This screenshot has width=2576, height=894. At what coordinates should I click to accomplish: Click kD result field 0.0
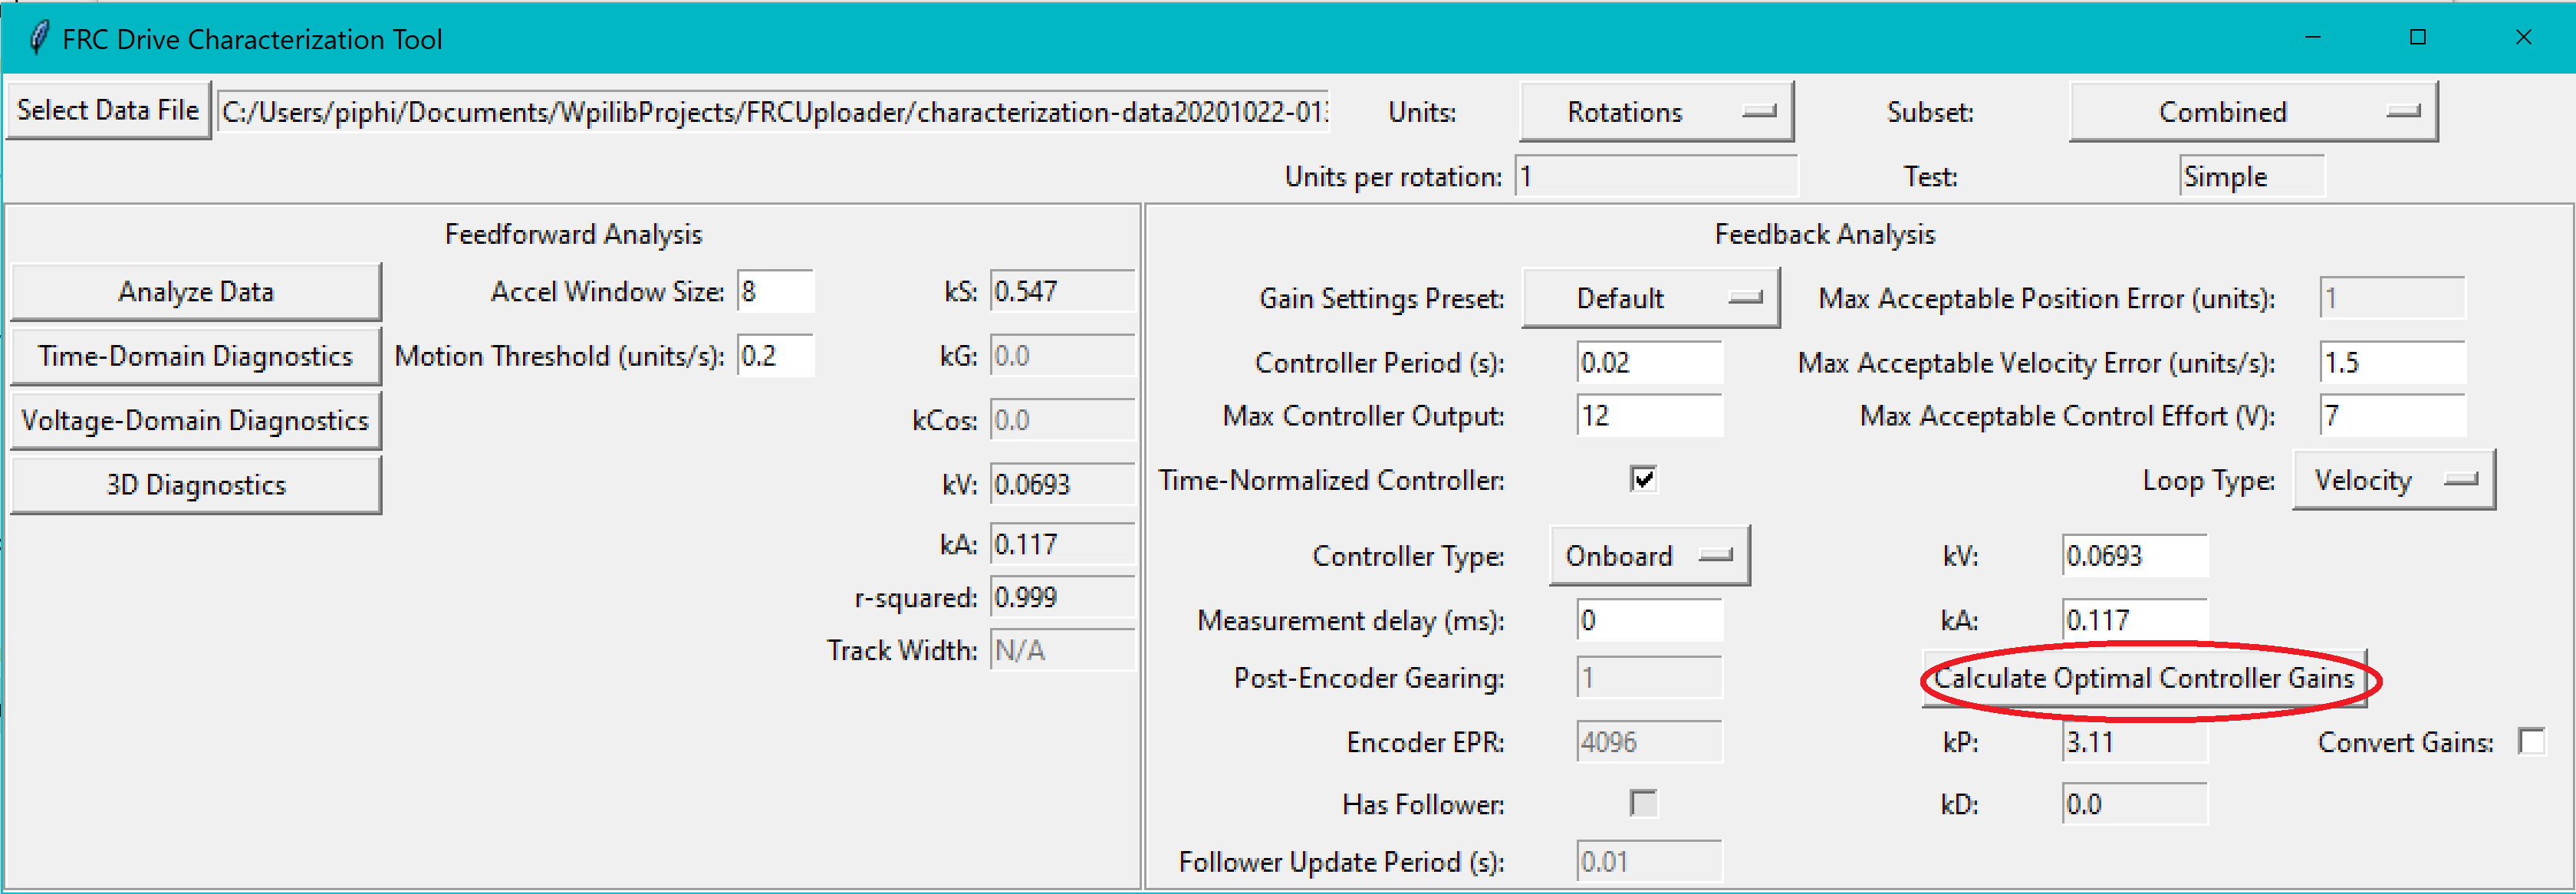2134,805
